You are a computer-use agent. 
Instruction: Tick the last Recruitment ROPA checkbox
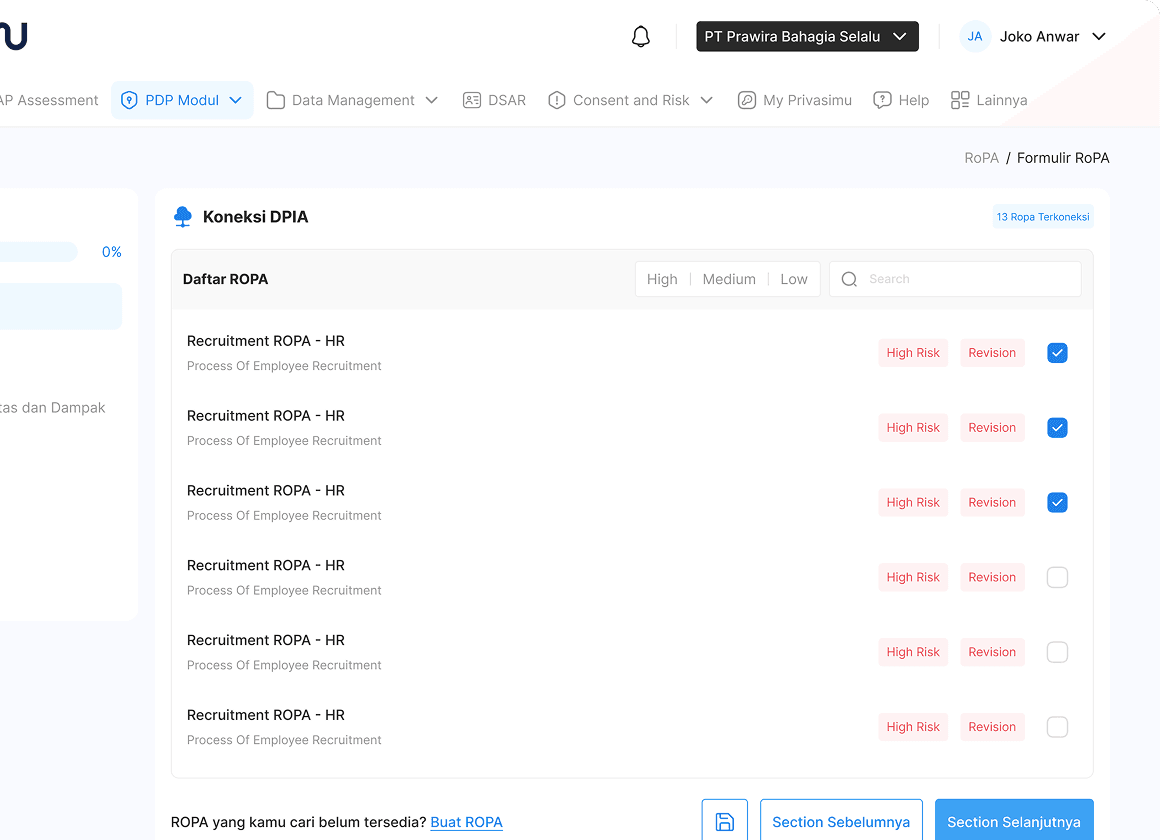coord(1057,728)
